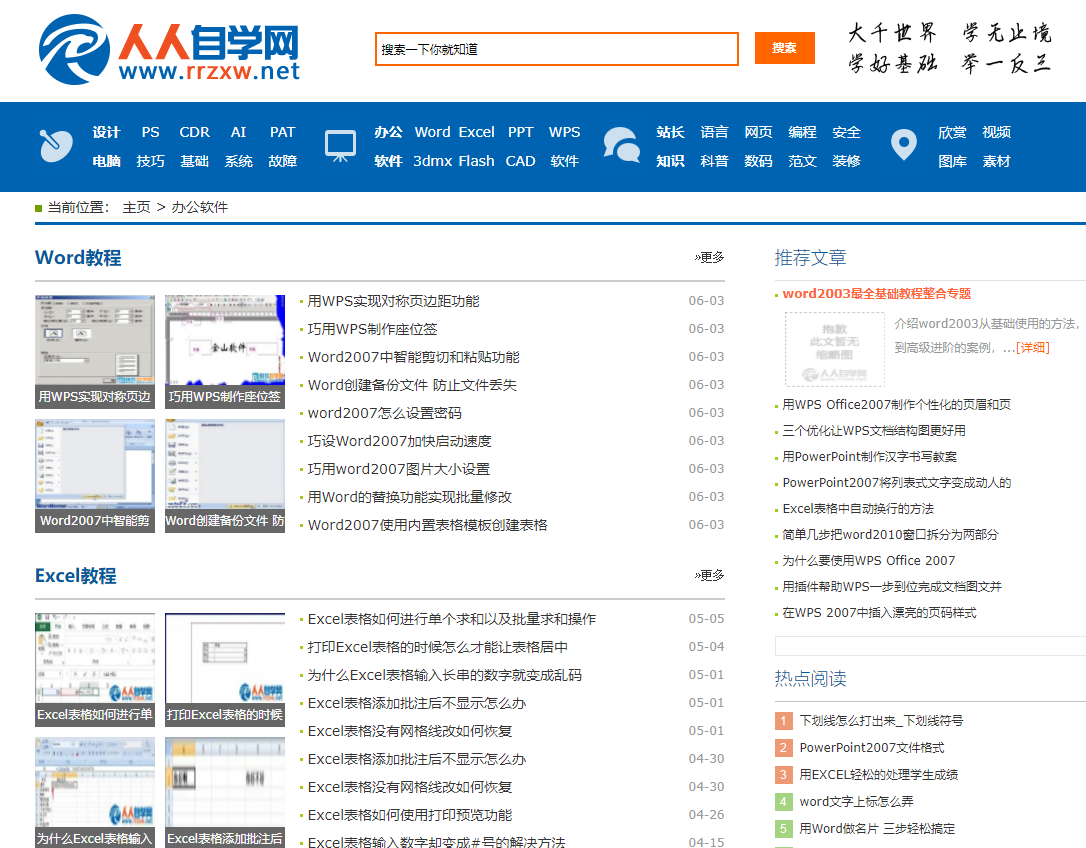Image resolution: width=1086 pixels, height=848 pixels.
Task: Open article 巧设Word2007加快启动速度
Action: click(x=400, y=441)
